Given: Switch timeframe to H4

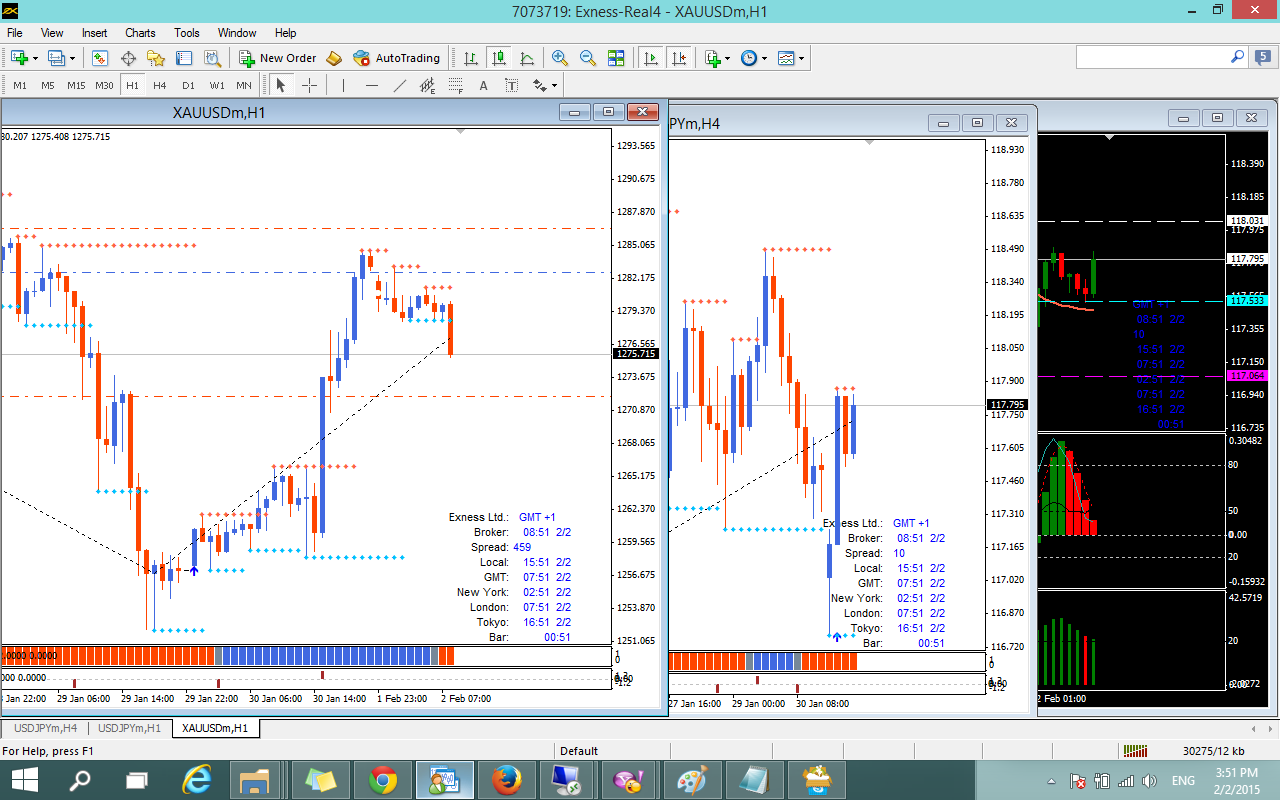Looking at the screenshot, I should (160, 85).
